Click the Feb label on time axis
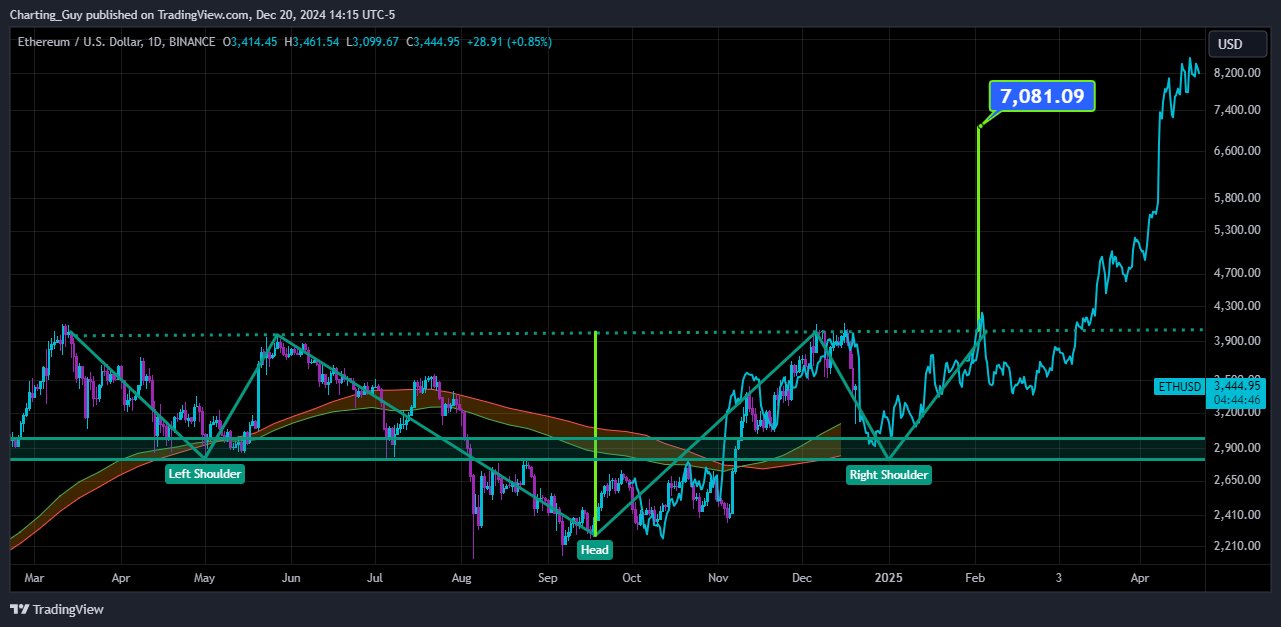This screenshot has width=1281, height=627. 977,578
